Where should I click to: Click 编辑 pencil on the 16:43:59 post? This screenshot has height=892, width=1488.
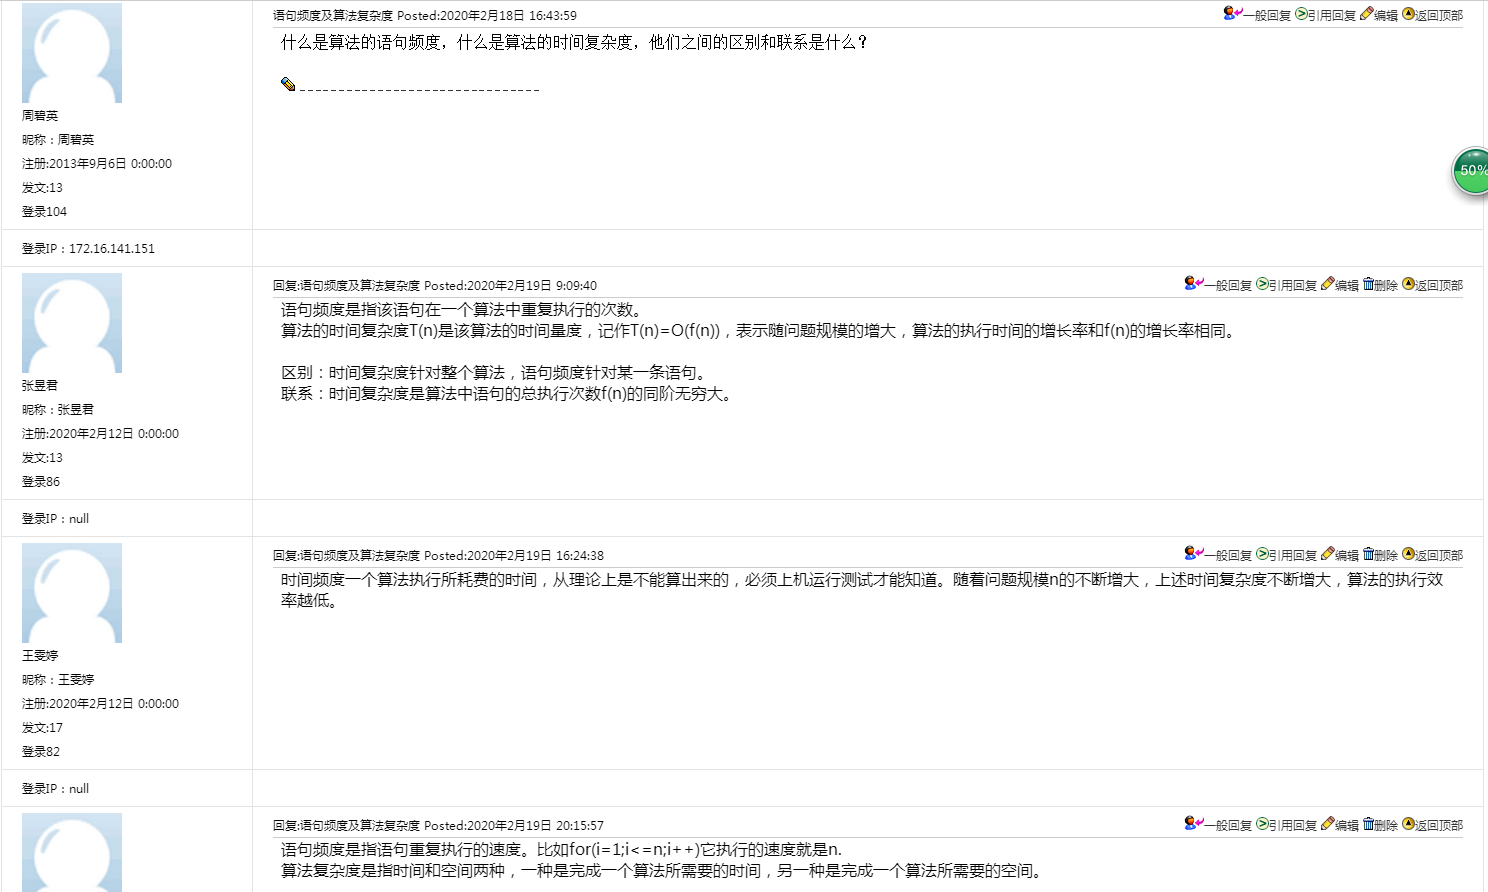click(1367, 13)
